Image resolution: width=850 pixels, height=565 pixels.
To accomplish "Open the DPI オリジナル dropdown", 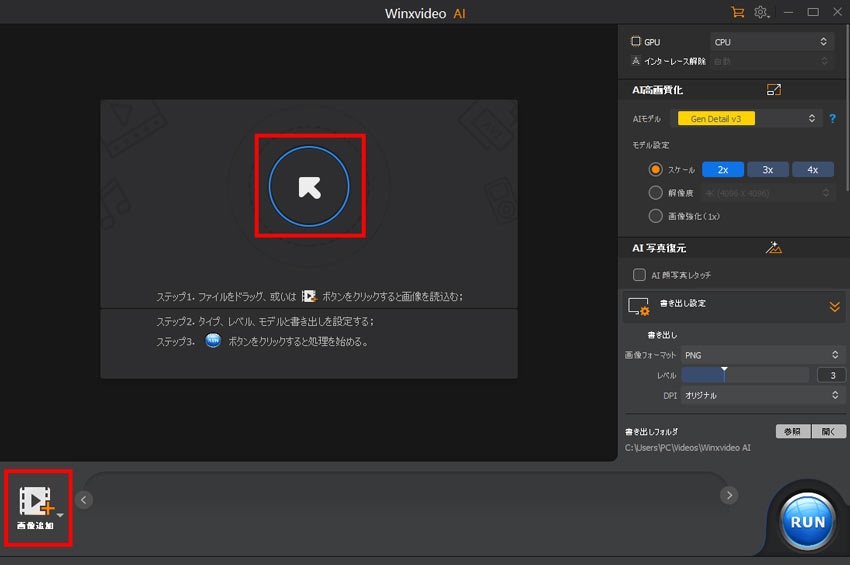I will point(762,395).
